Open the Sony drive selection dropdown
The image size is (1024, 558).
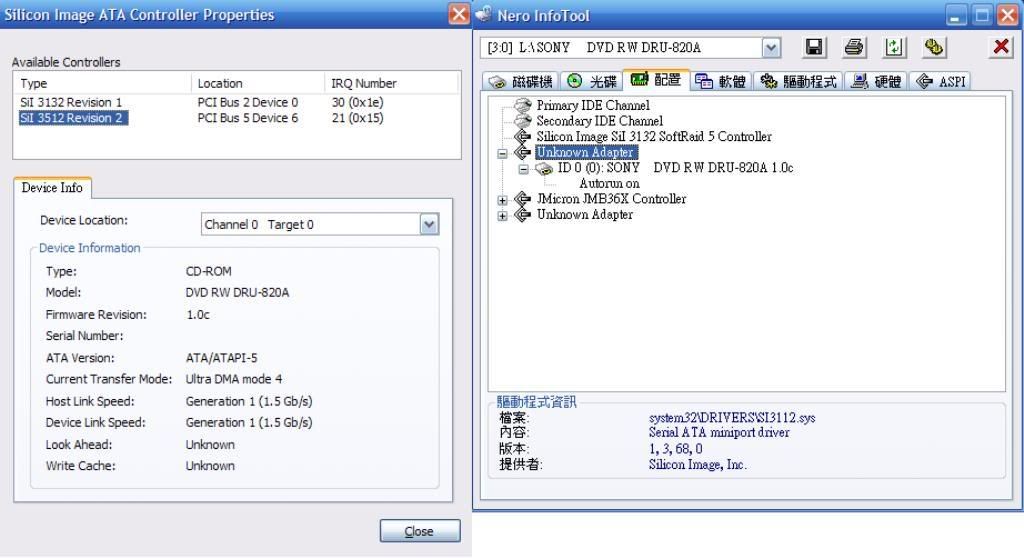(x=771, y=48)
